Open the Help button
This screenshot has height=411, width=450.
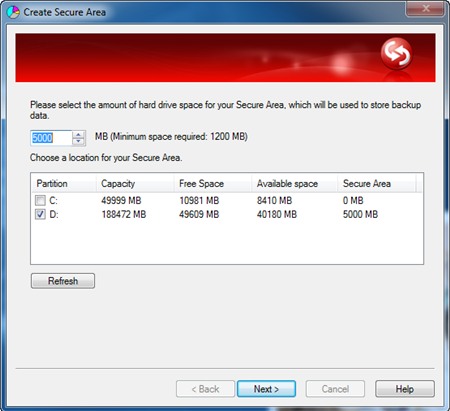point(405,389)
